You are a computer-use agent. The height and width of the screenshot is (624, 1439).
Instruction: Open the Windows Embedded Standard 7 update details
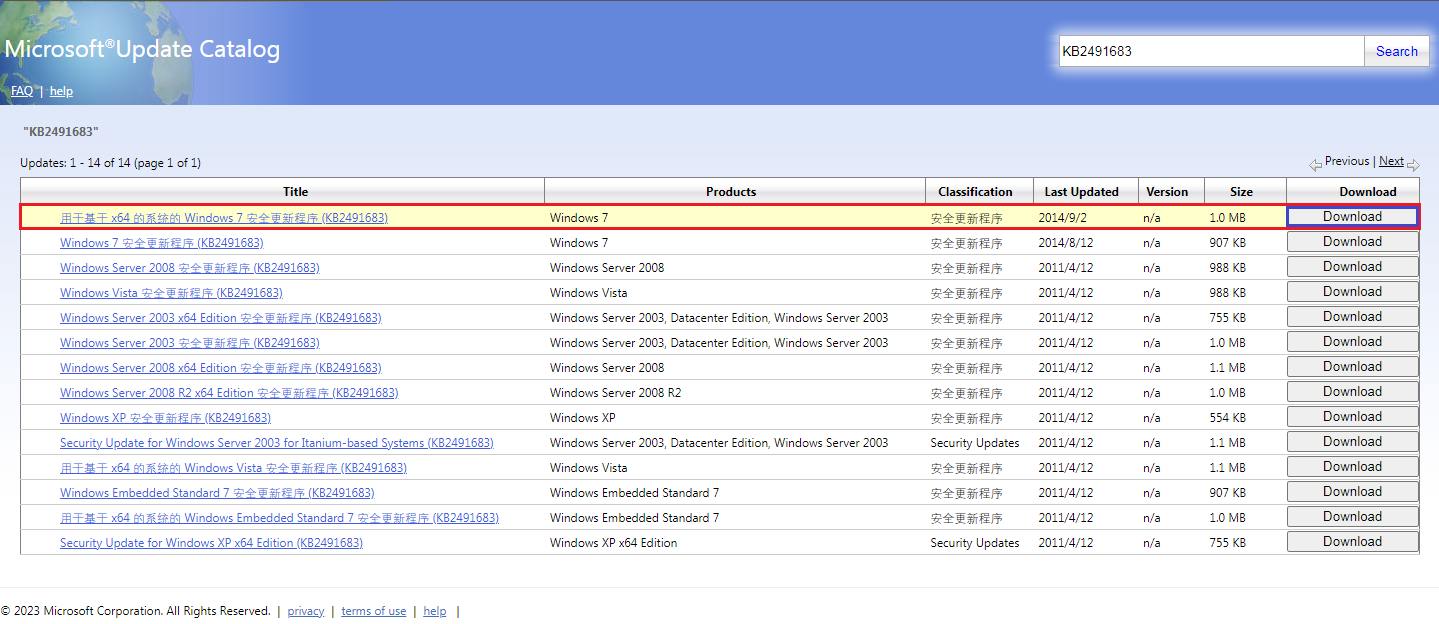[217, 492]
